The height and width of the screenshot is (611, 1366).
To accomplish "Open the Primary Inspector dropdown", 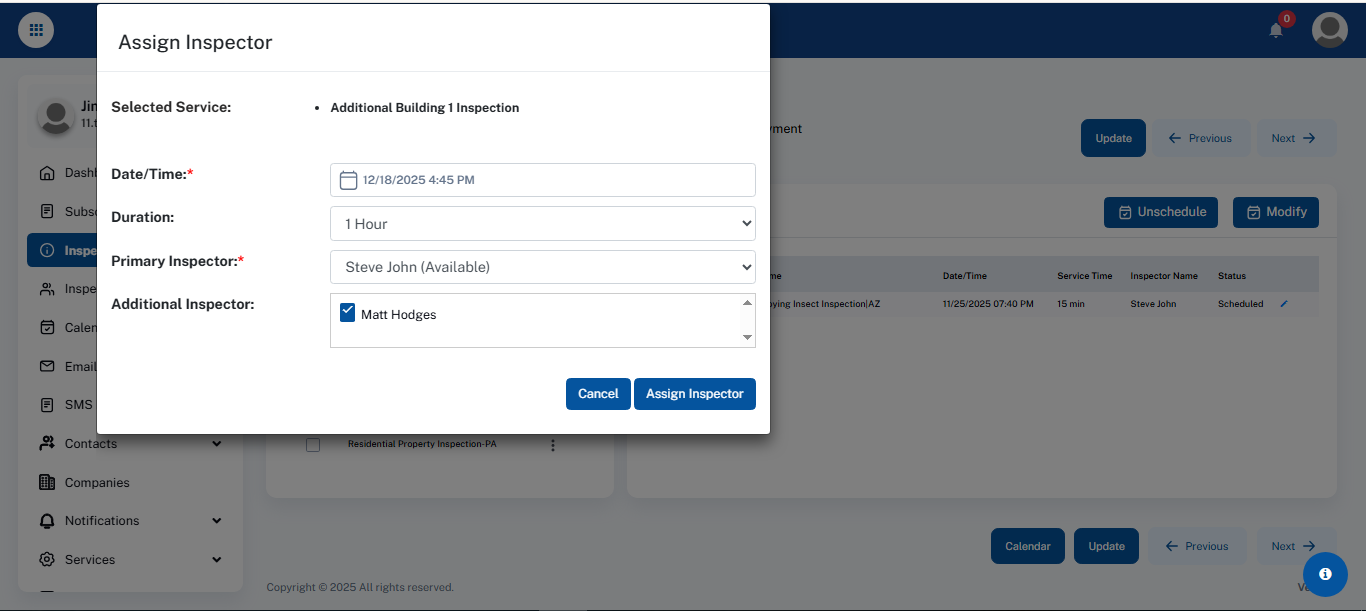I will [x=542, y=267].
